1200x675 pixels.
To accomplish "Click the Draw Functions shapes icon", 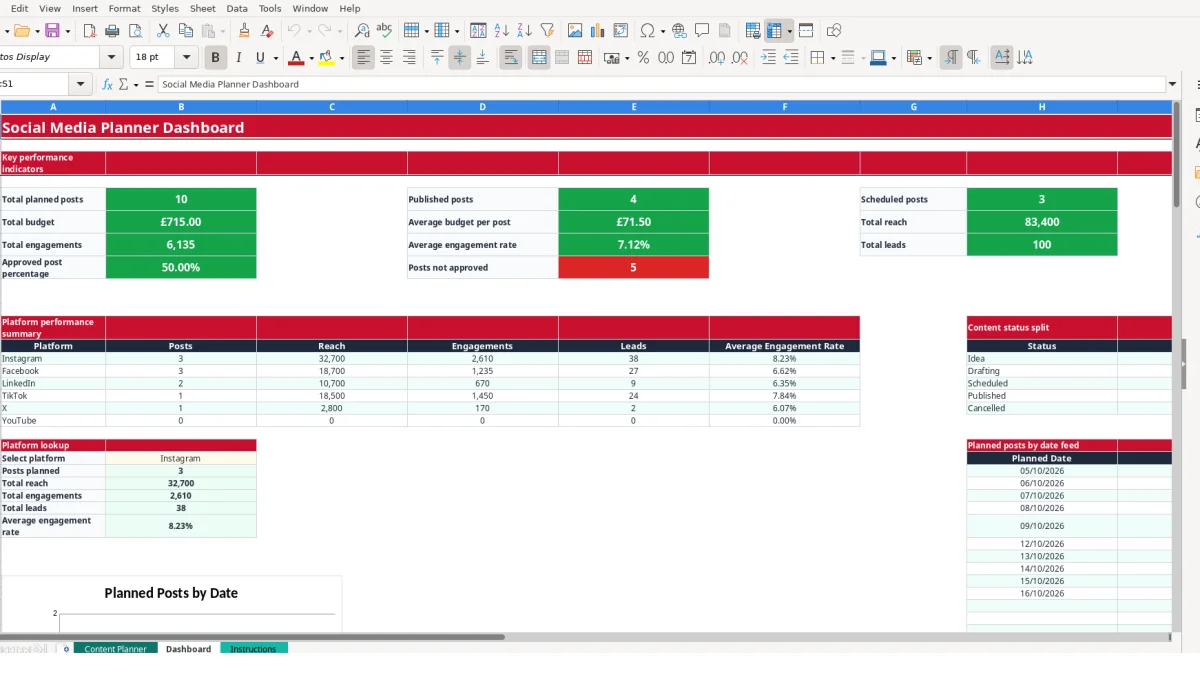I will (834, 31).
